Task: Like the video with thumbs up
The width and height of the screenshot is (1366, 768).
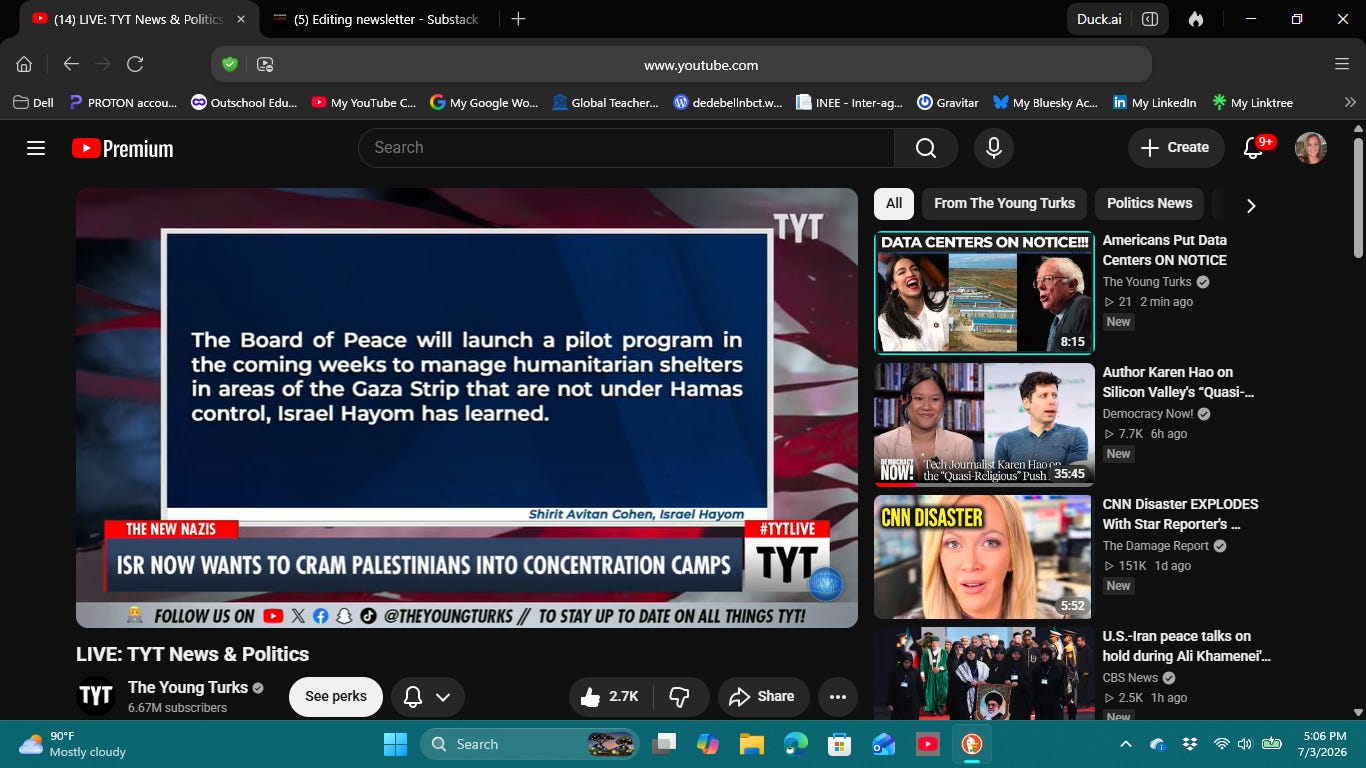Action: (x=608, y=697)
